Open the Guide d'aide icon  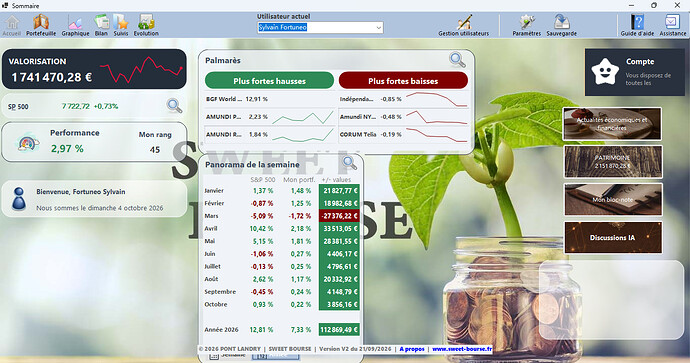click(x=637, y=26)
